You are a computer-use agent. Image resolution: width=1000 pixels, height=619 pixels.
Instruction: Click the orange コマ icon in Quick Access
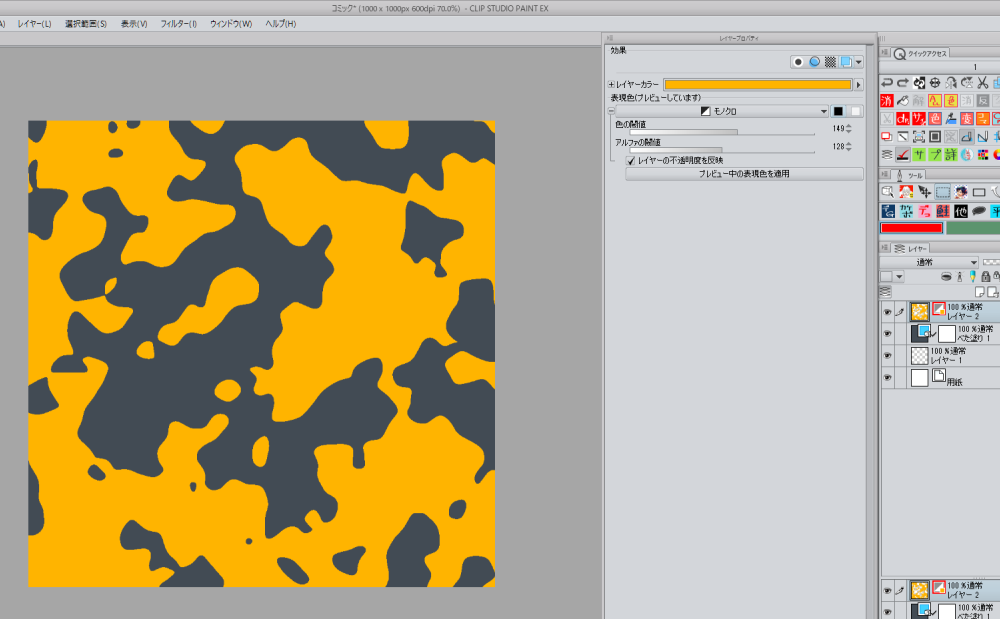click(982, 119)
